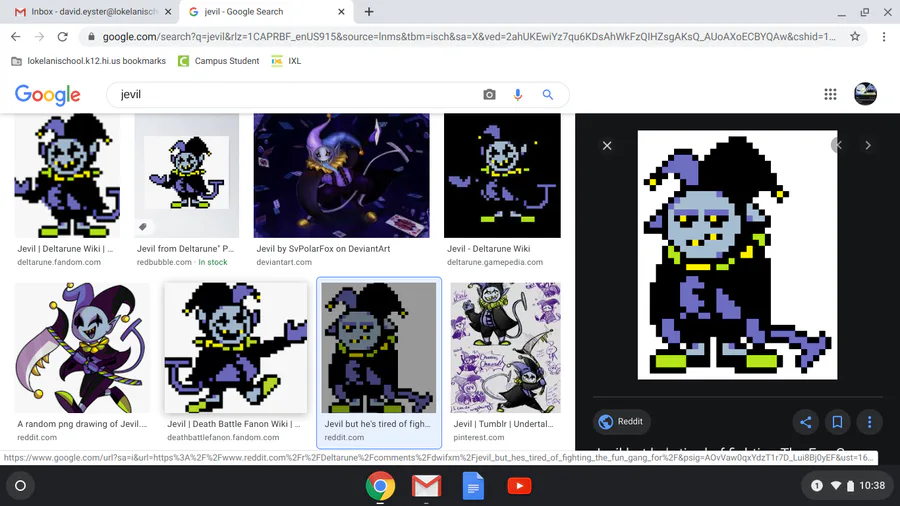Open the Chrome app in the shelf

pos(380,486)
